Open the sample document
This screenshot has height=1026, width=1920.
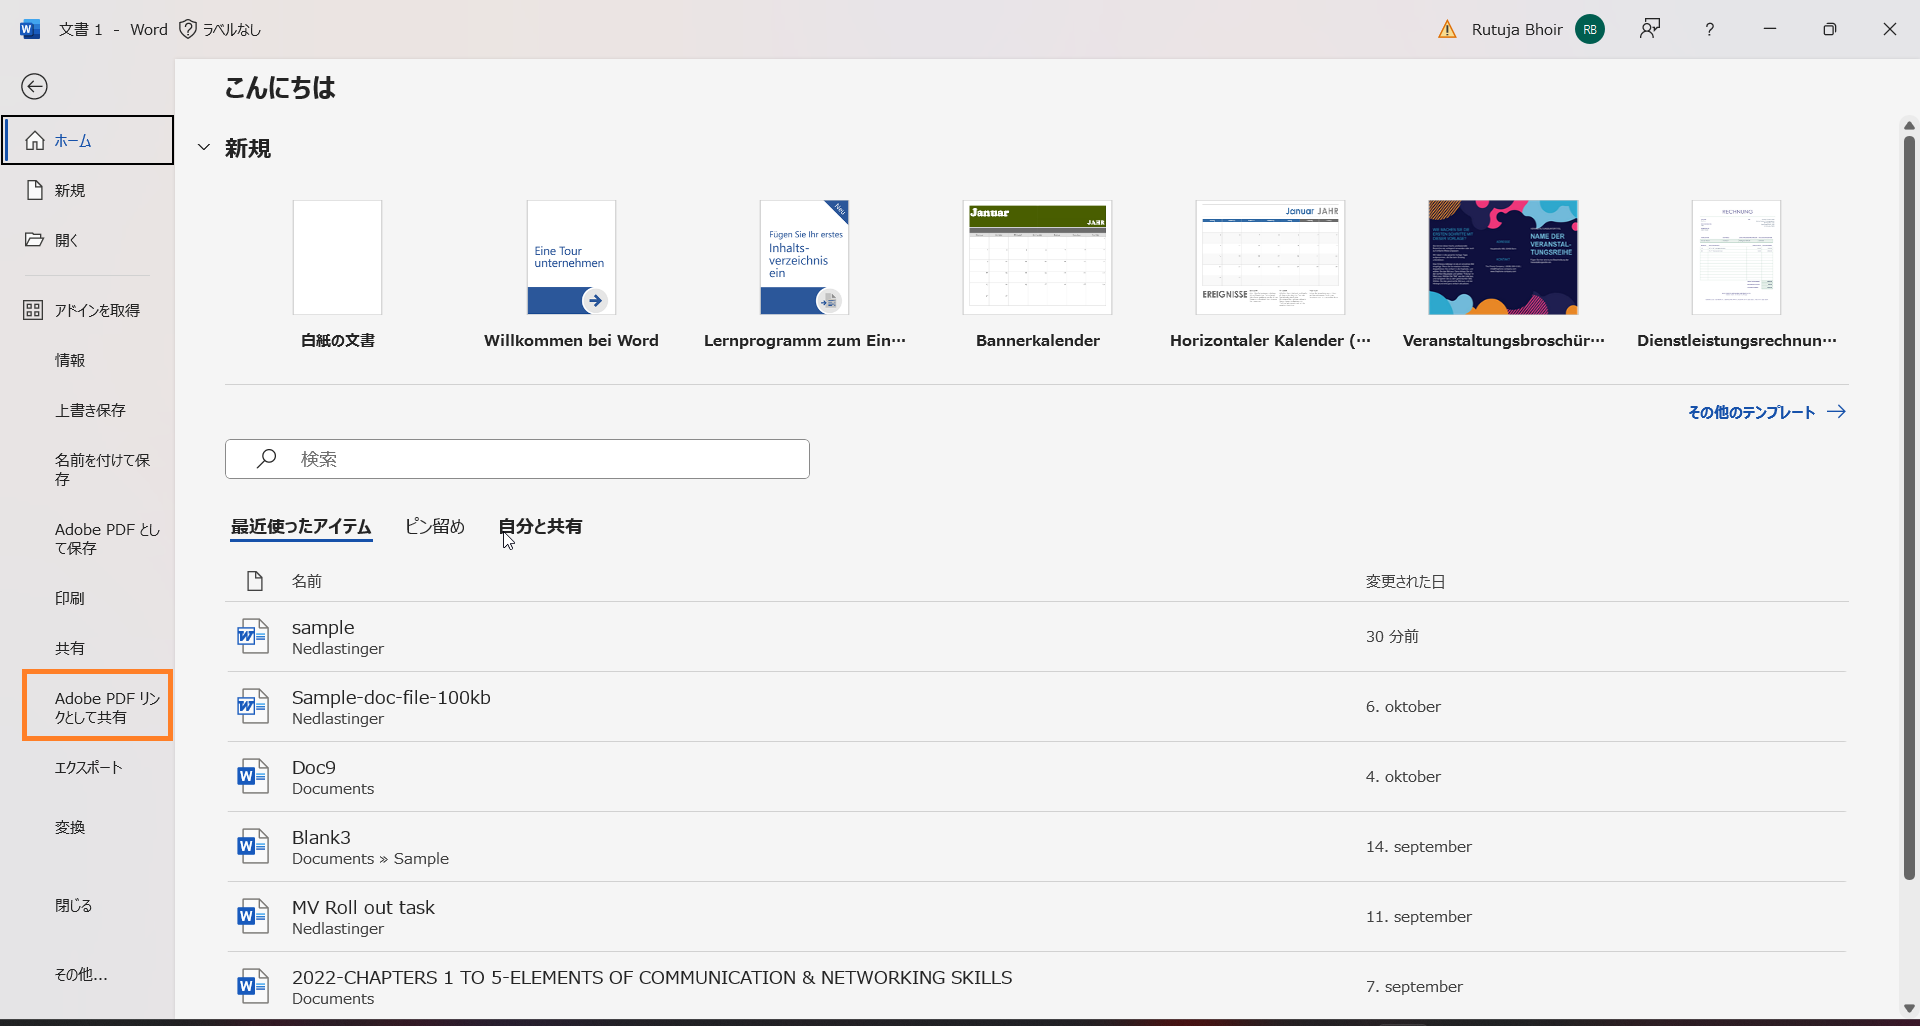click(1036, 636)
